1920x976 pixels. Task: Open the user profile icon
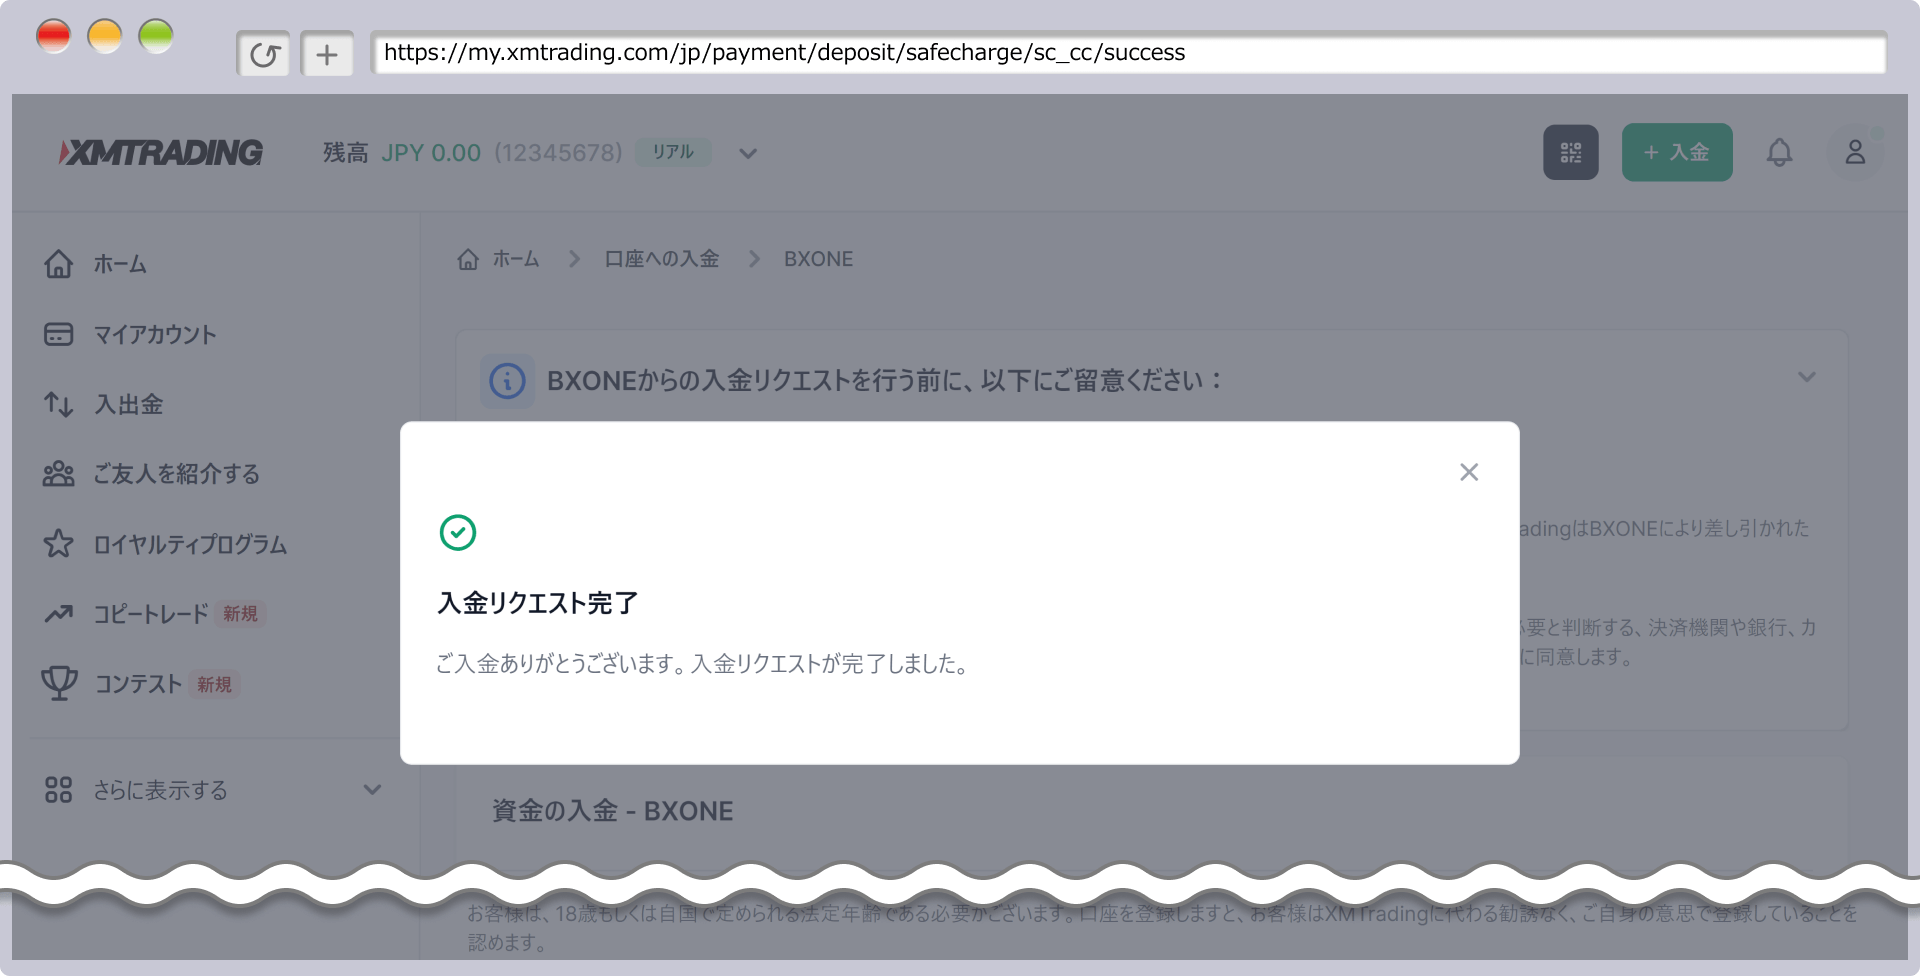[x=1854, y=153]
